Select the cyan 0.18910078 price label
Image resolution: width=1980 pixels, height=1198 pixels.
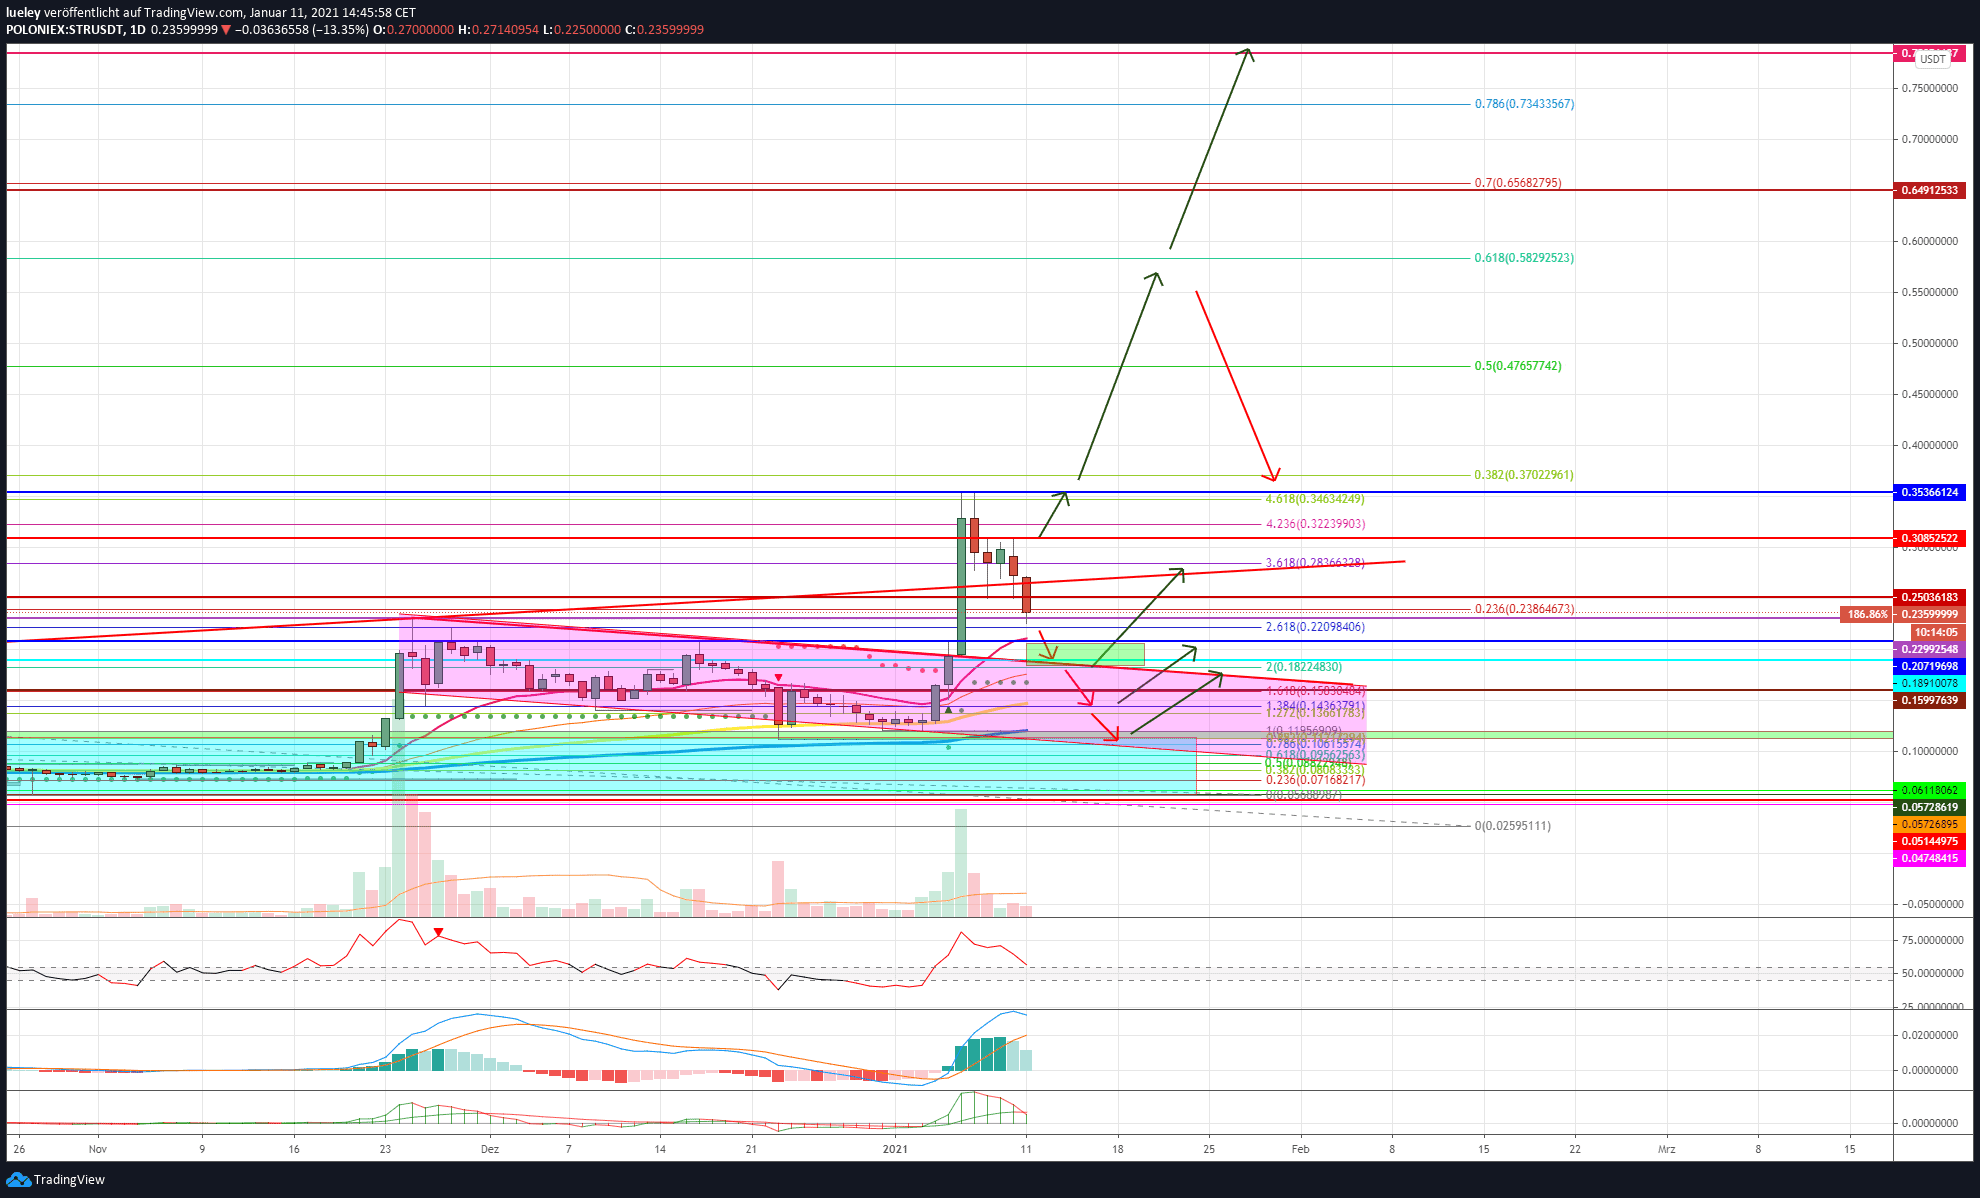[x=1929, y=683]
